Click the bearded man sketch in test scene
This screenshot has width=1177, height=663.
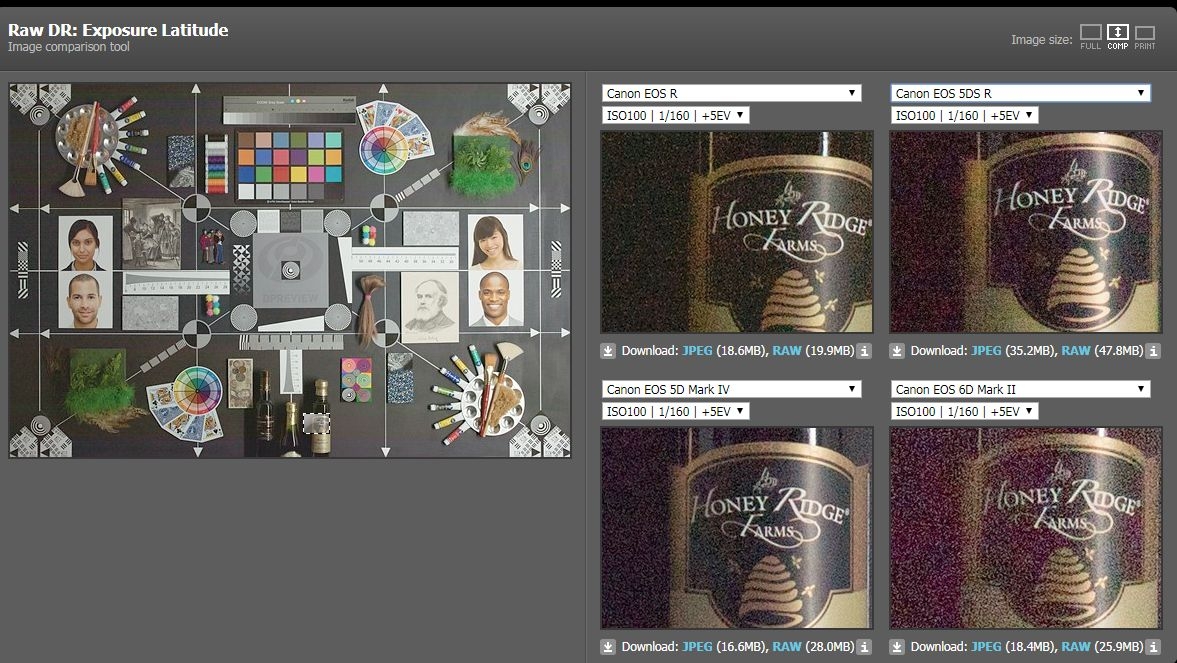coord(429,308)
